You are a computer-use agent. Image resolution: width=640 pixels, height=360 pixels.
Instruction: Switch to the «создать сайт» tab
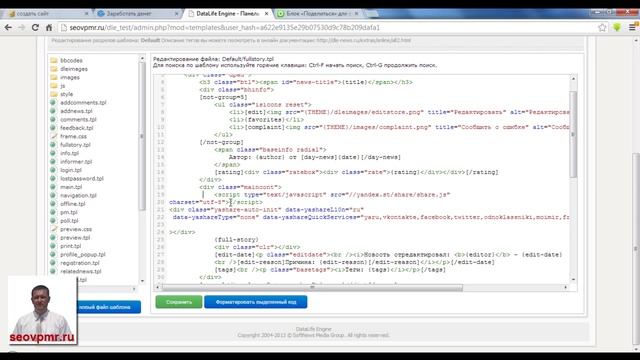pos(46,13)
